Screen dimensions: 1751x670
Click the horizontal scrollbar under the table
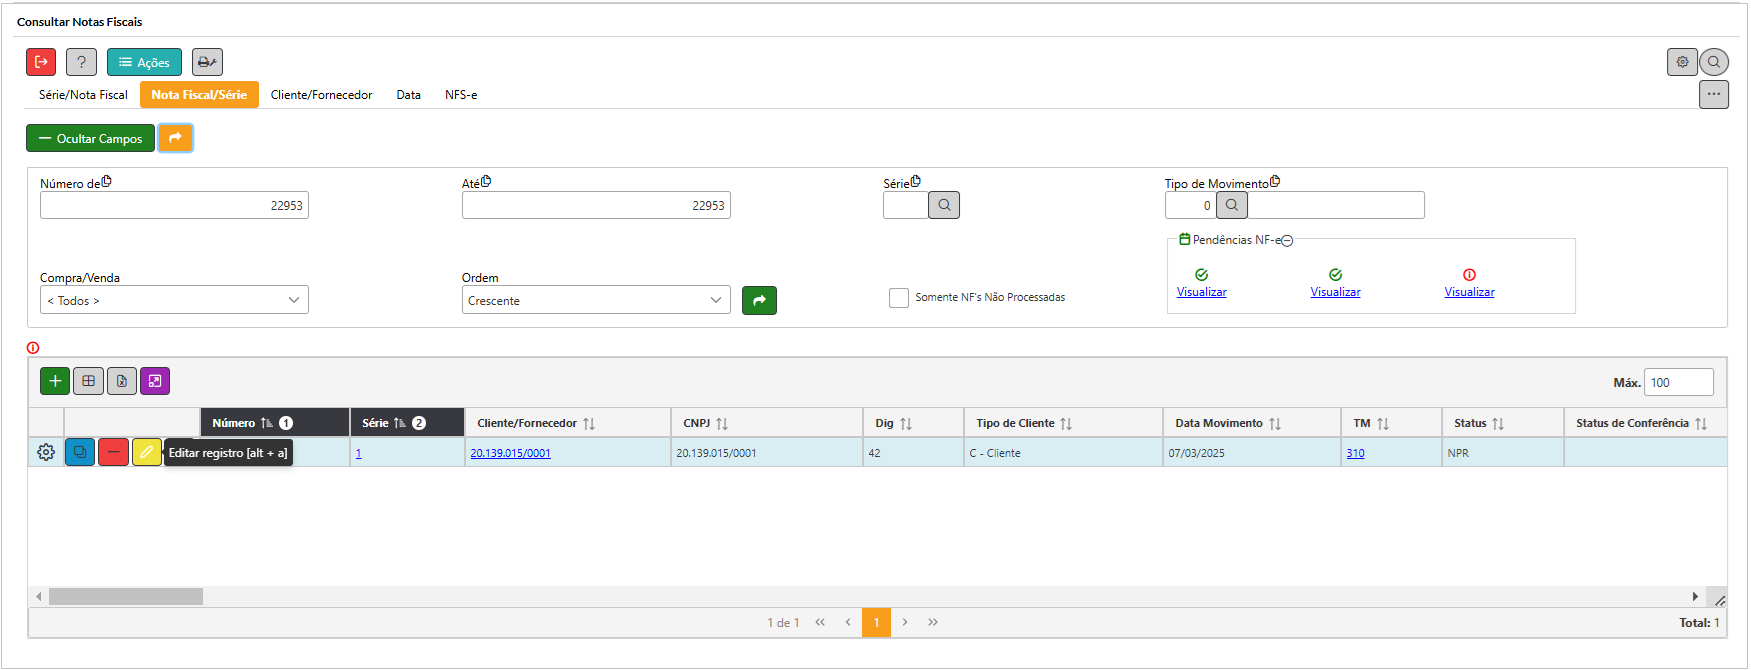point(126,597)
